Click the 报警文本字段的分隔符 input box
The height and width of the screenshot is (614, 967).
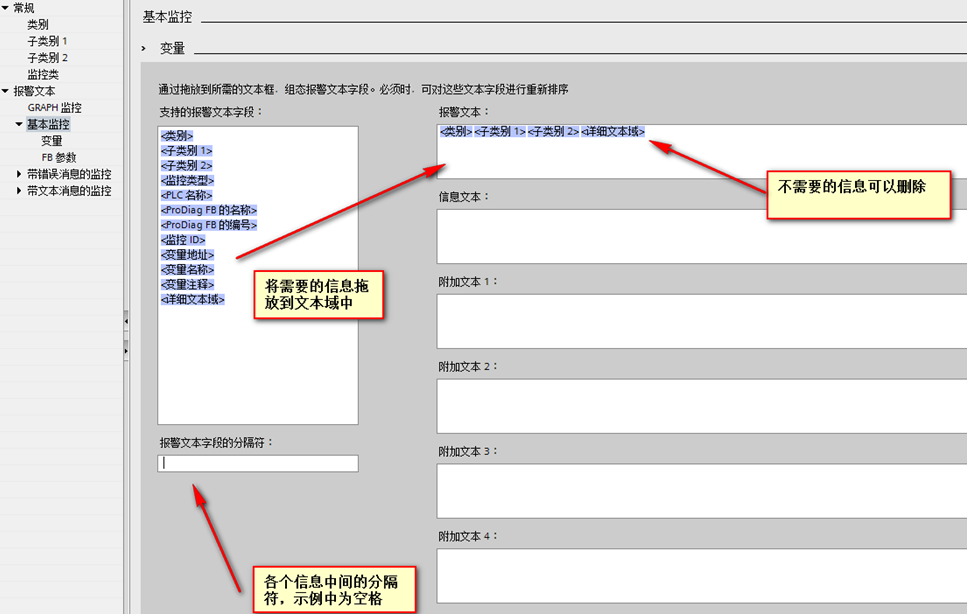tap(258, 463)
